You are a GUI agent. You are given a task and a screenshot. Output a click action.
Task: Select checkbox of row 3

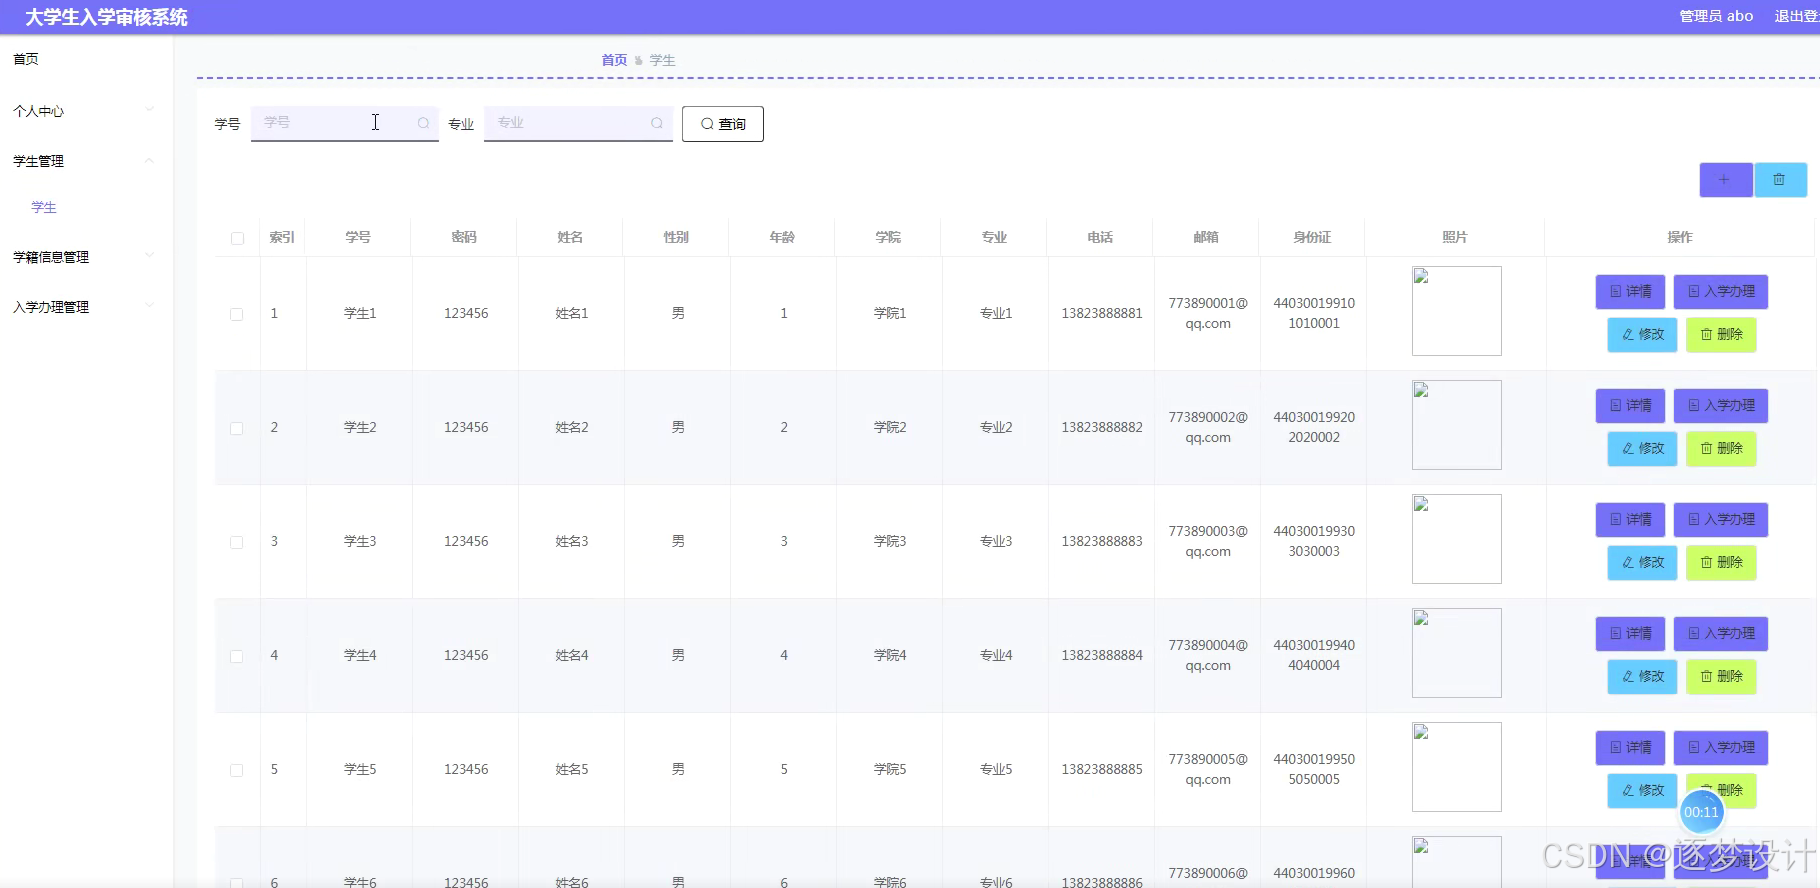pos(237,542)
